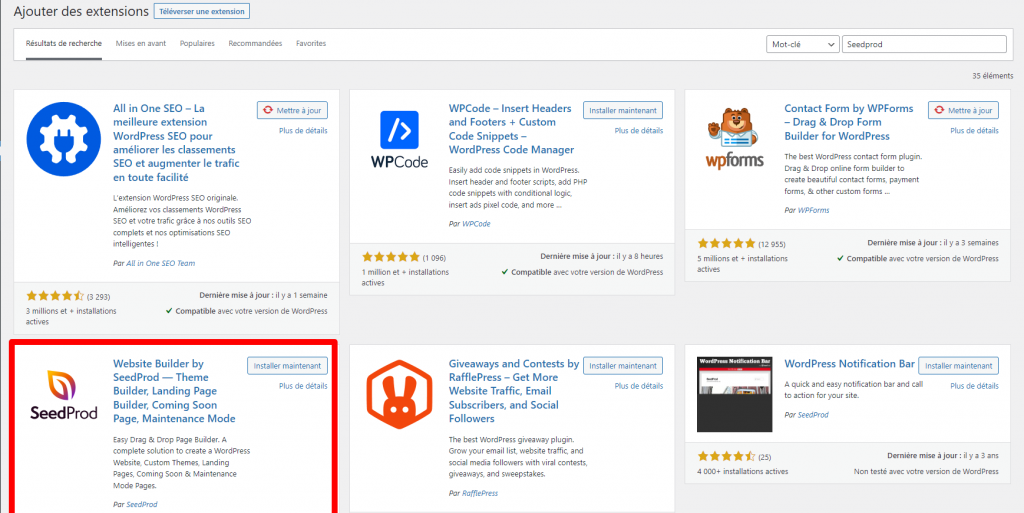
Task: Open the All in One SEO Team author link
Action: pyautogui.click(x=160, y=262)
